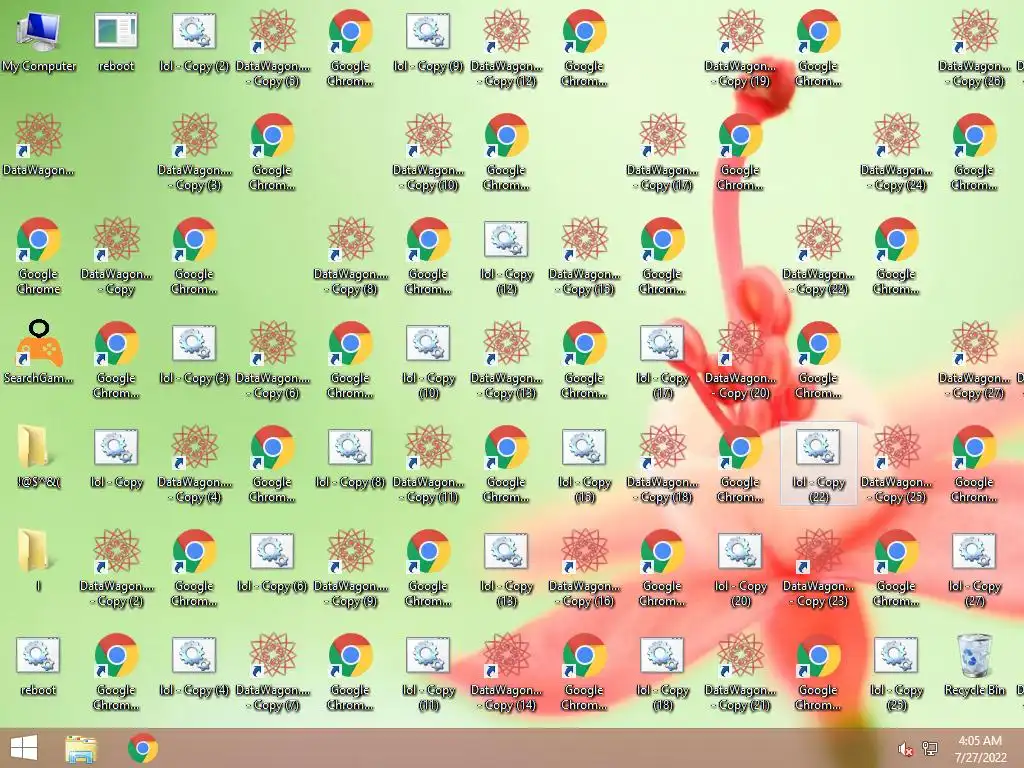Select DataWagon - Copy (27) shortcut
This screenshot has width=1024, height=768.
pos(974,361)
